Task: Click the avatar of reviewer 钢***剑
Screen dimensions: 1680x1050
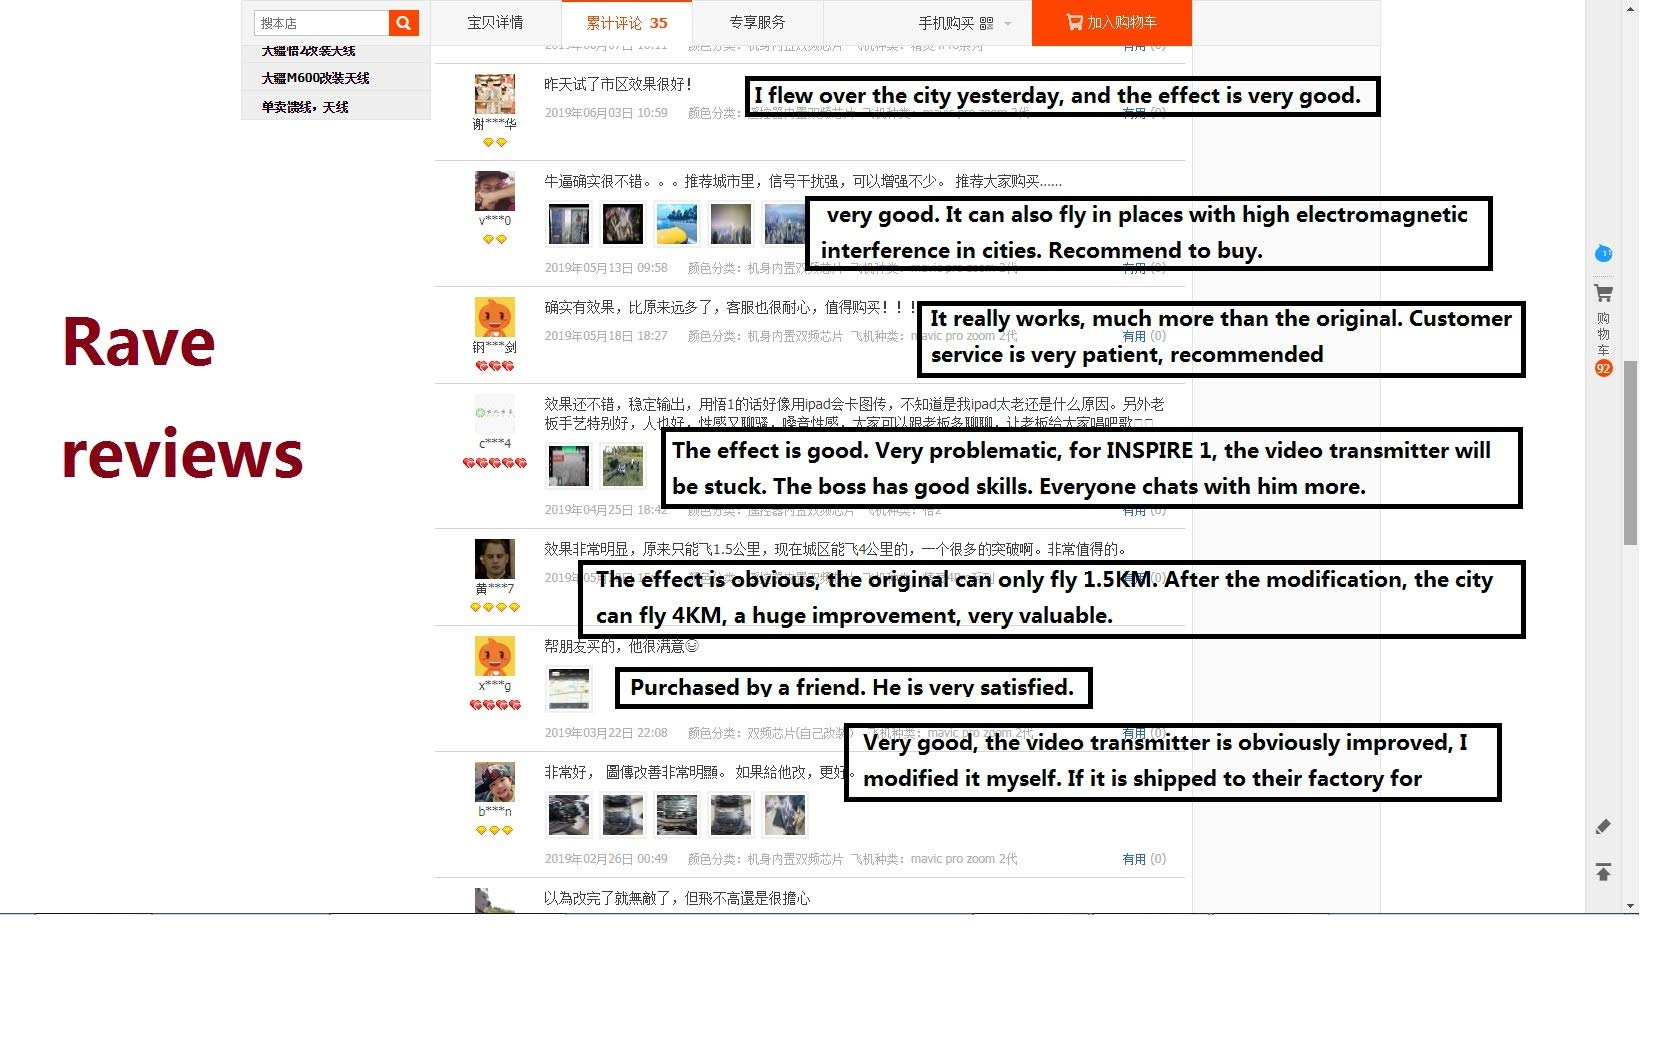Action: 494,317
